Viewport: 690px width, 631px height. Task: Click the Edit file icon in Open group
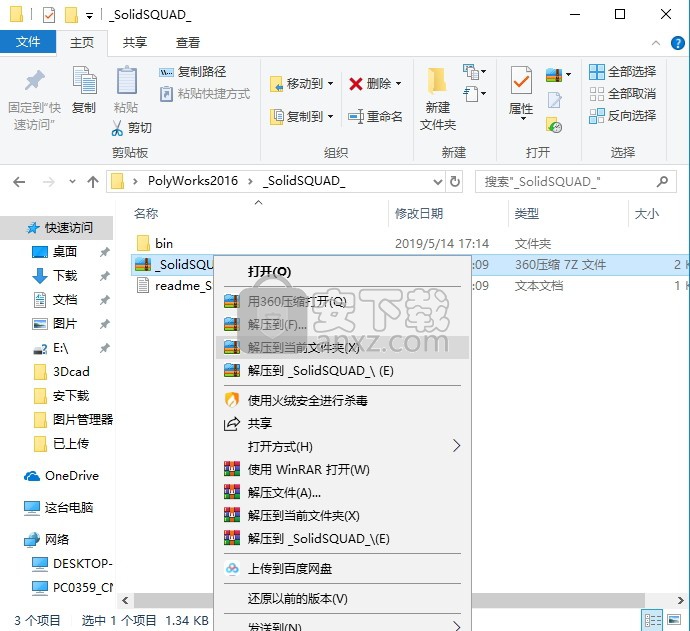(x=554, y=100)
